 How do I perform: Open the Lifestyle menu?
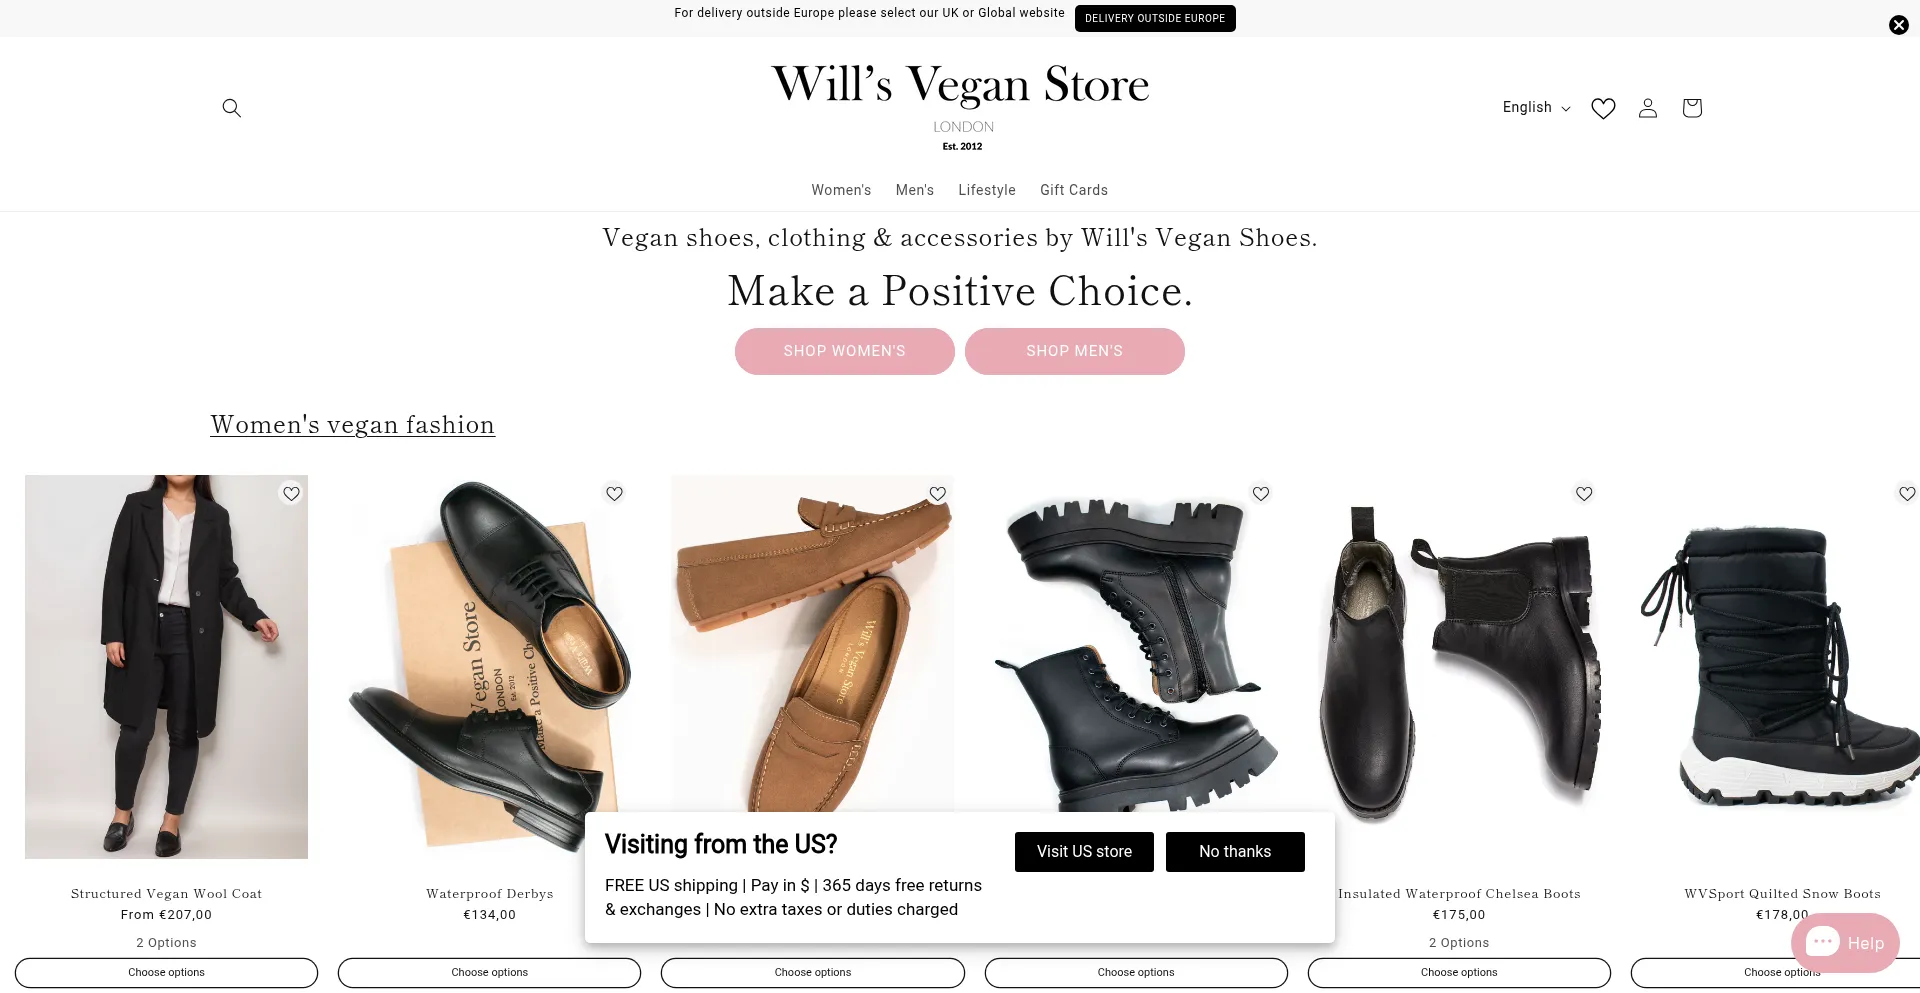tap(987, 190)
